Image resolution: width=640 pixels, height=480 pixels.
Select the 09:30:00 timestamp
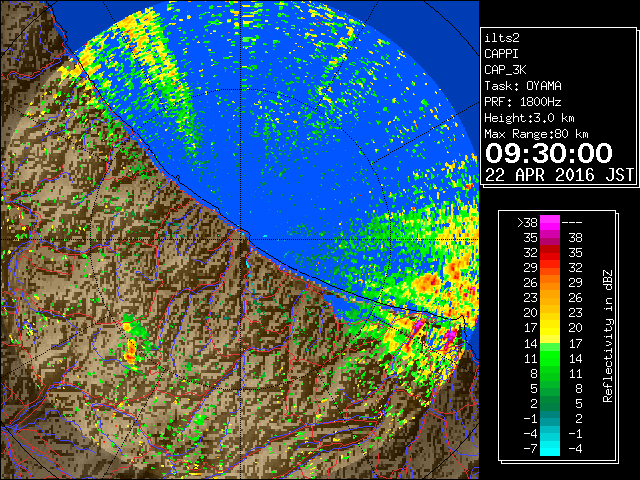tap(549, 153)
